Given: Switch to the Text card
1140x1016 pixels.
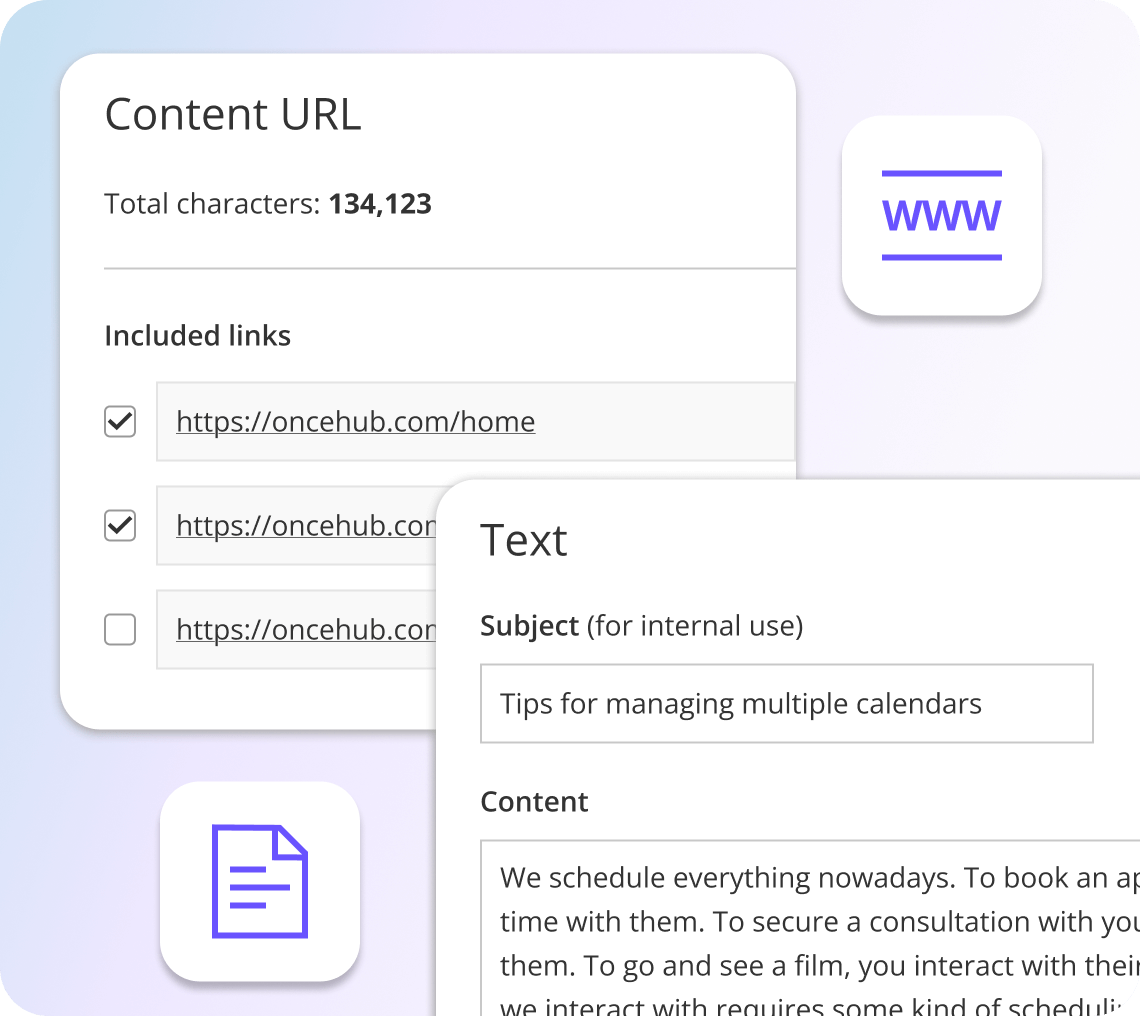Looking at the screenshot, I should tap(524, 540).
